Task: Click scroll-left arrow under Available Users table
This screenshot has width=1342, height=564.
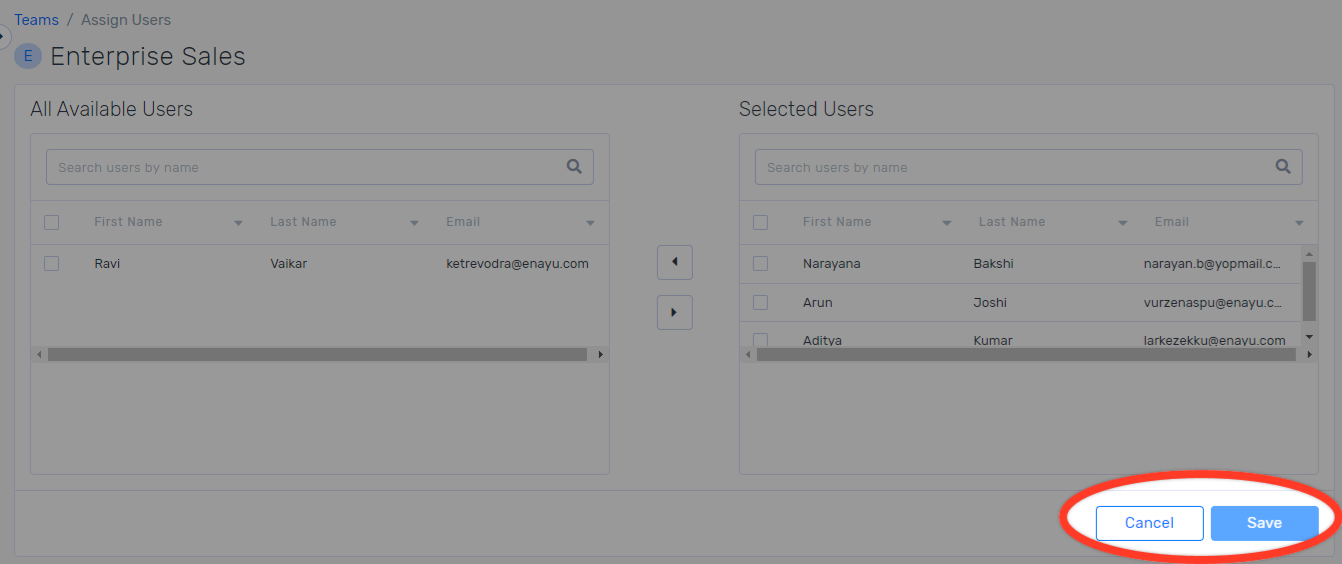Action: 40,354
